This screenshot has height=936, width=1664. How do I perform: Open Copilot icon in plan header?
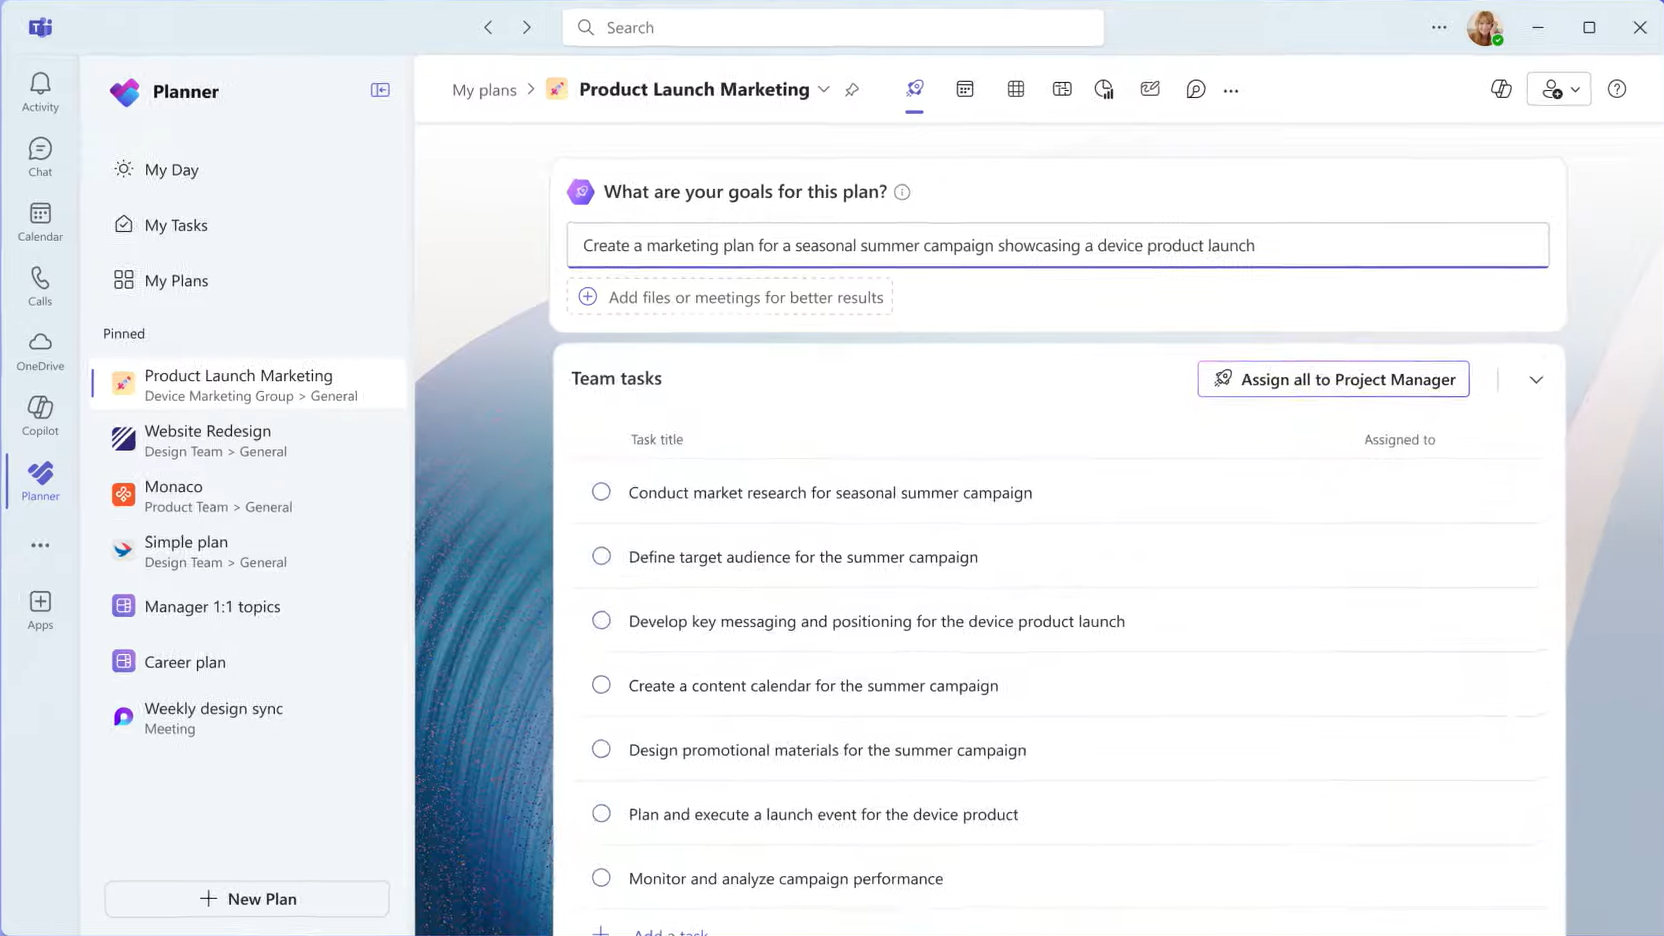(1501, 89)
